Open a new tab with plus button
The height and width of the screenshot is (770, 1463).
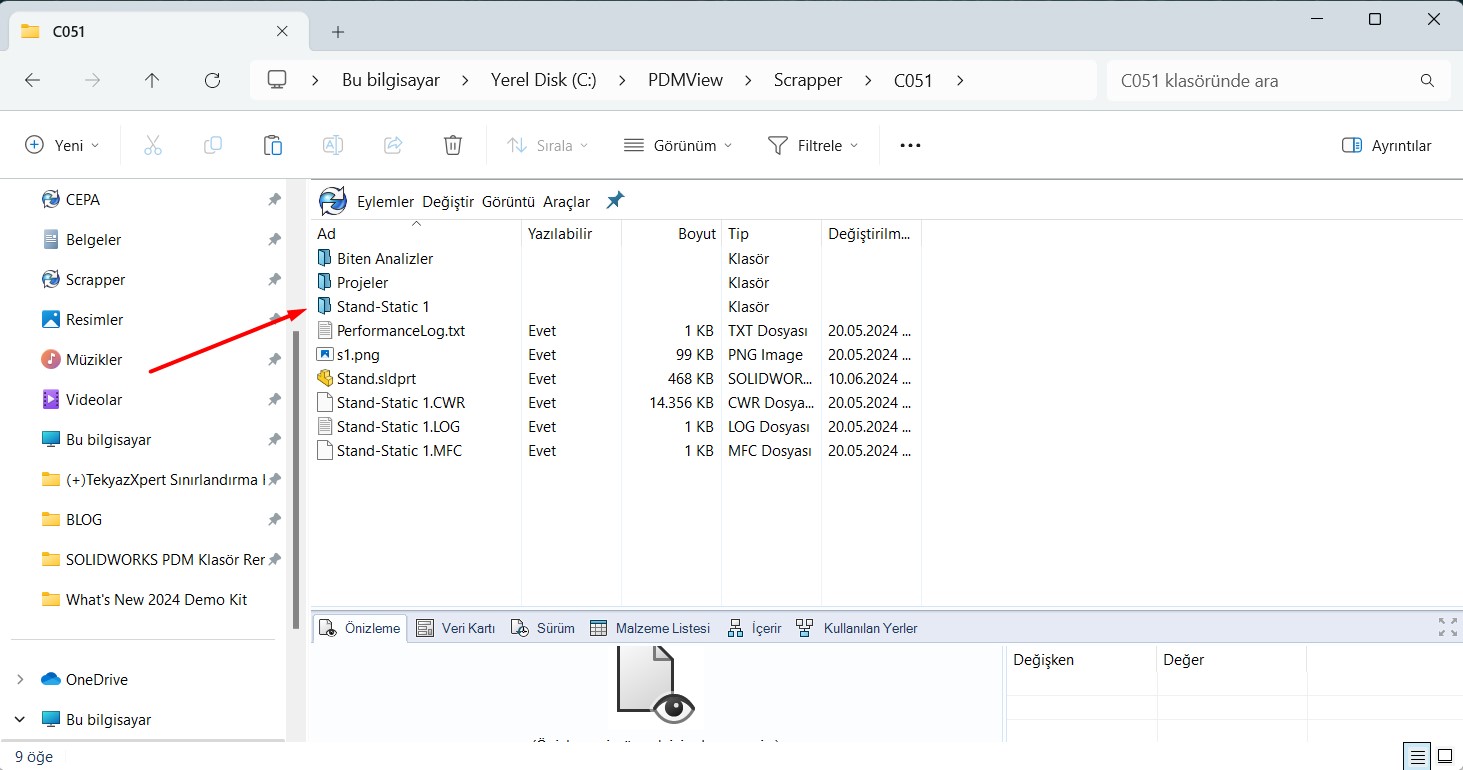tap(338, 32)
